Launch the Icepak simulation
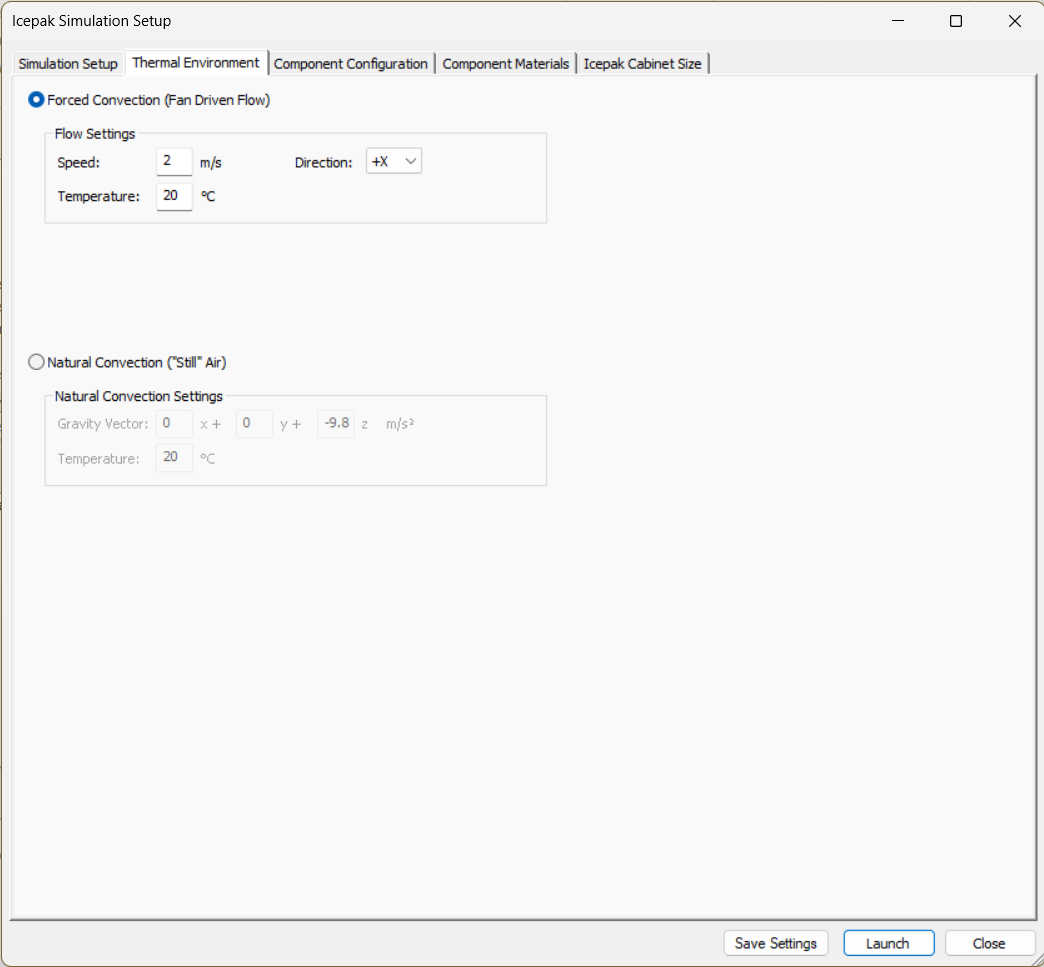The image size is (1044, 967). (888, 943)
